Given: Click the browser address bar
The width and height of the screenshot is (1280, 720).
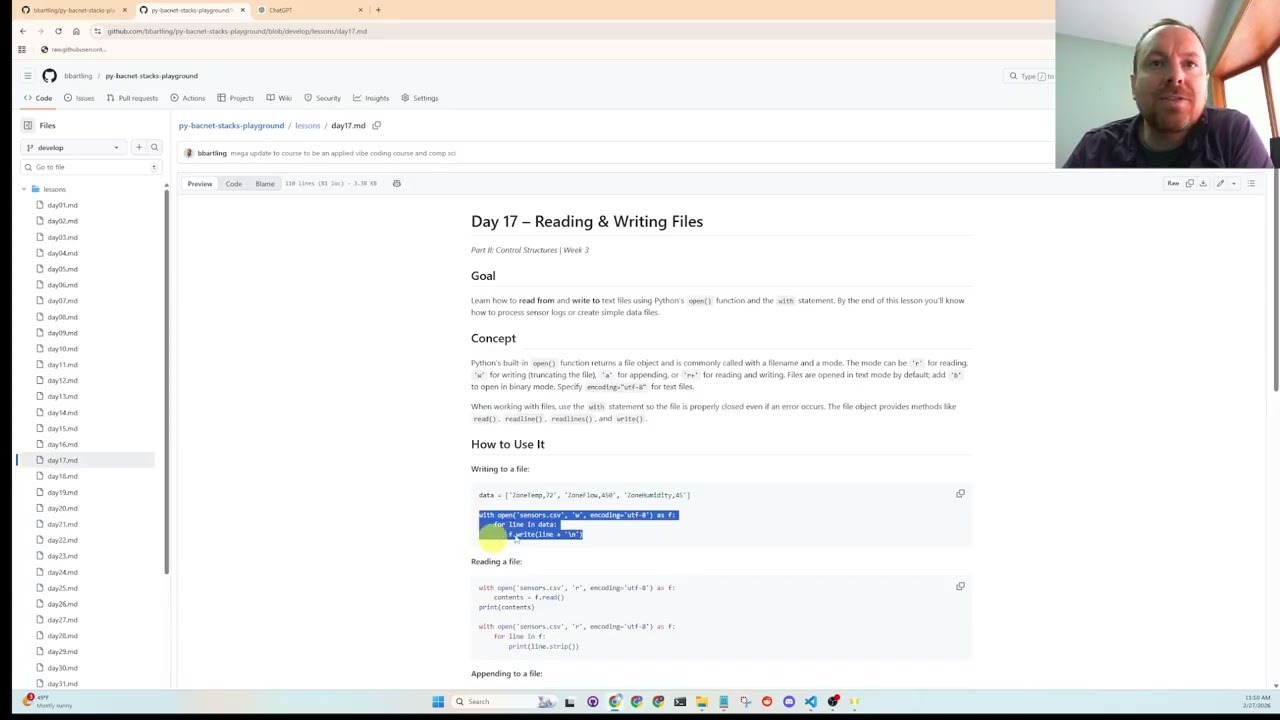Looking at the screenshot, I should point(570,31).
